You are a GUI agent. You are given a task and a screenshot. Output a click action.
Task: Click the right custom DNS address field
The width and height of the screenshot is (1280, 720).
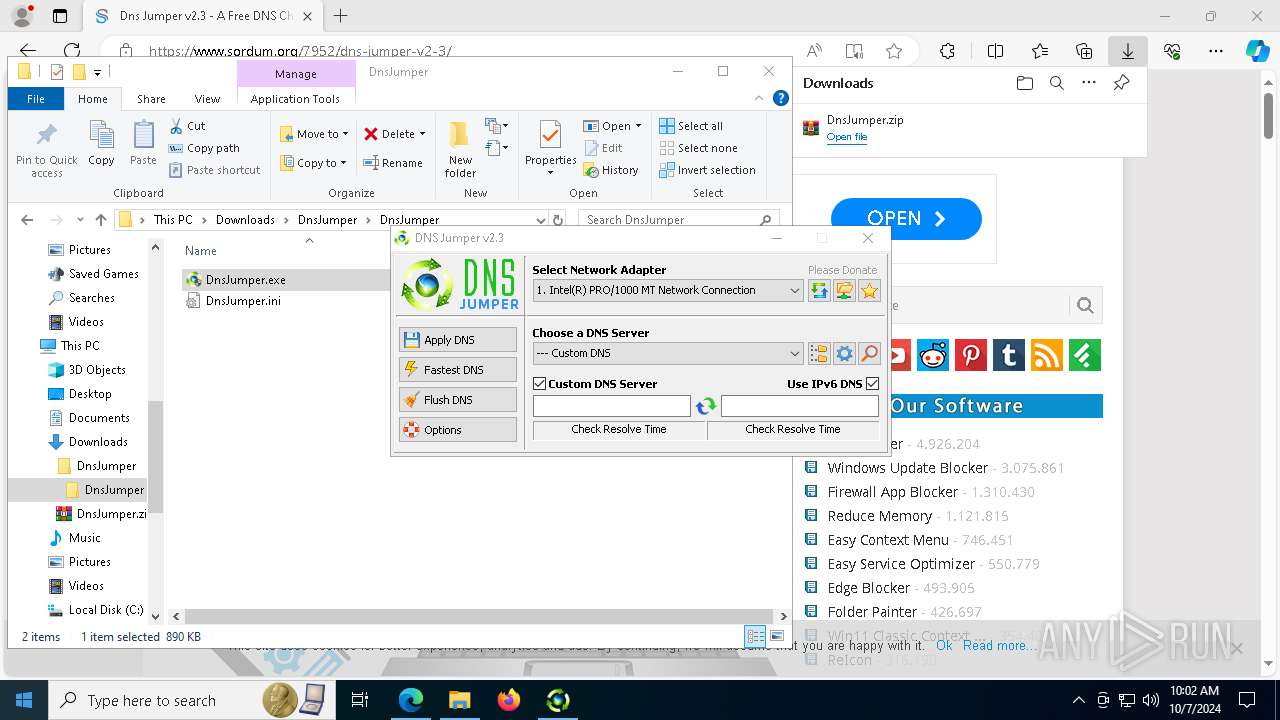point(800,406)
